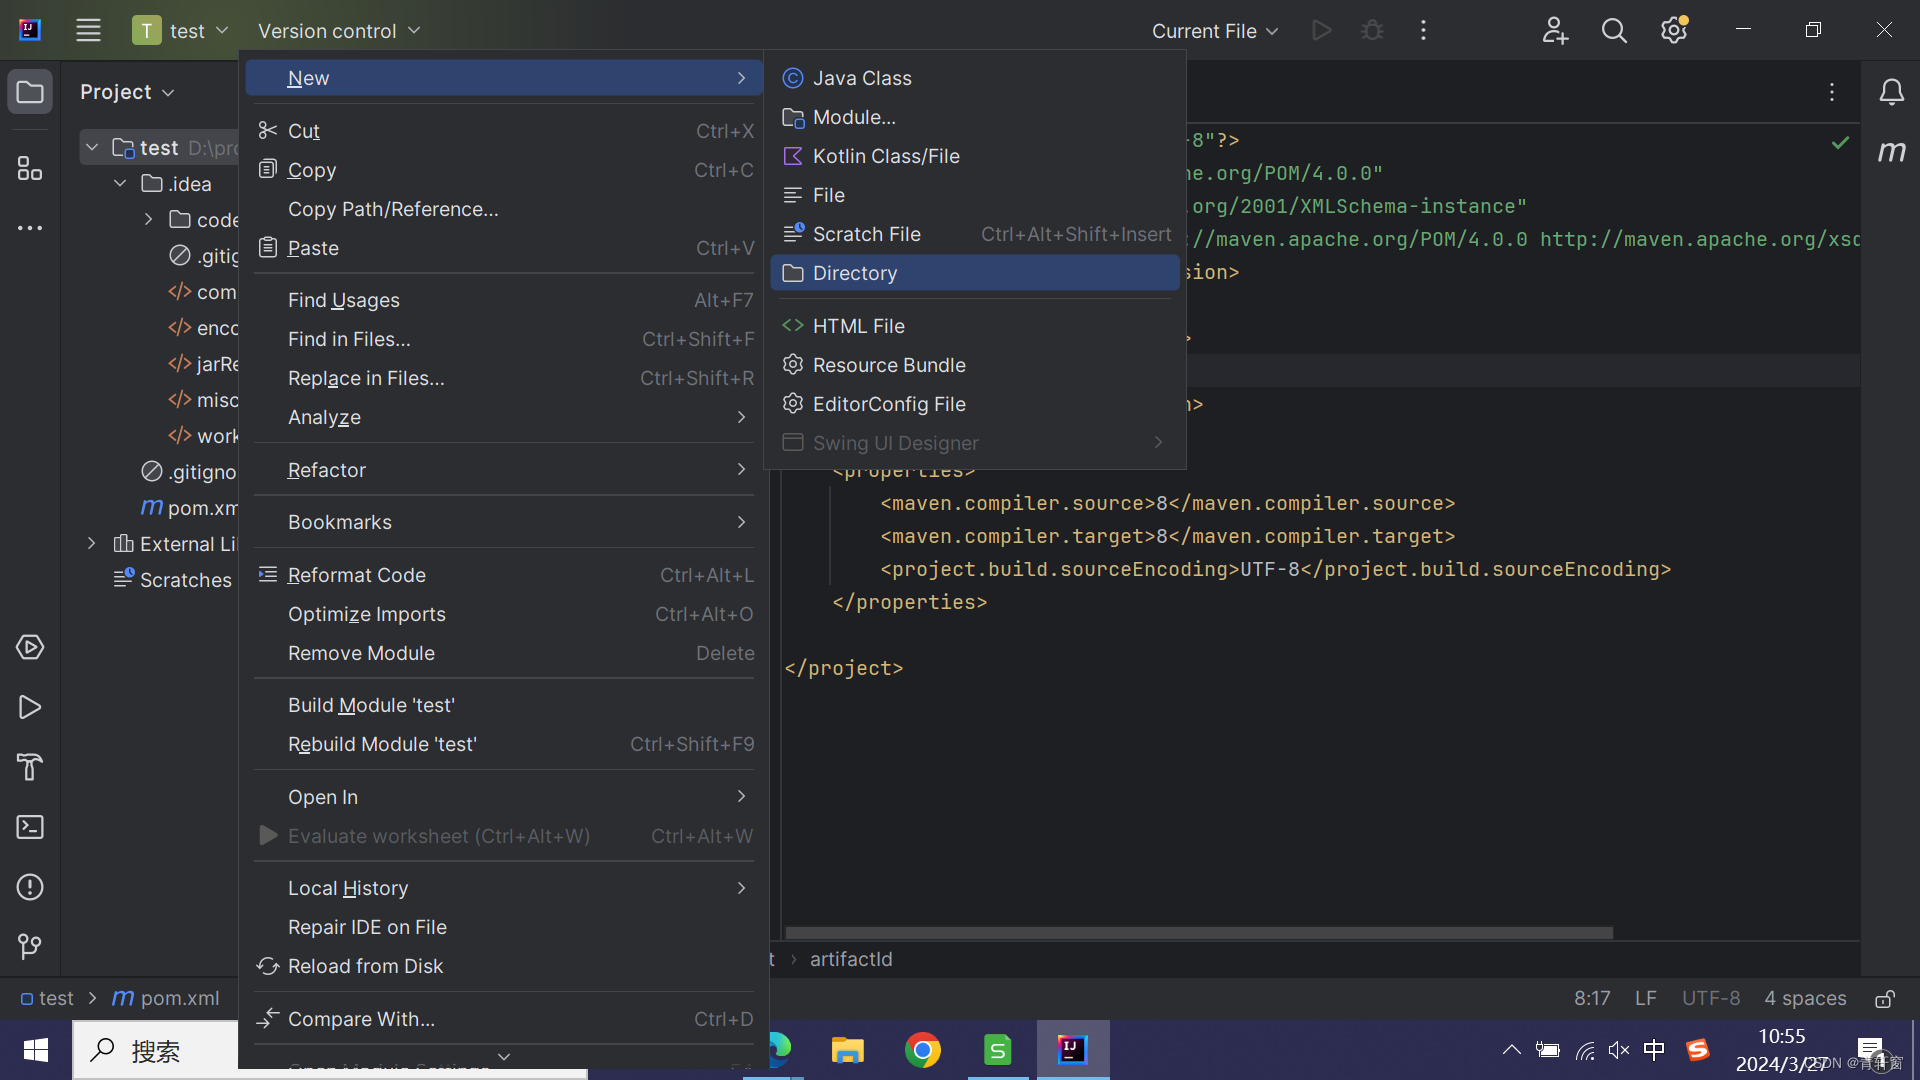Collapse the .idea folder node
Screen dimensions: 1920x1080
click(120, 184)
